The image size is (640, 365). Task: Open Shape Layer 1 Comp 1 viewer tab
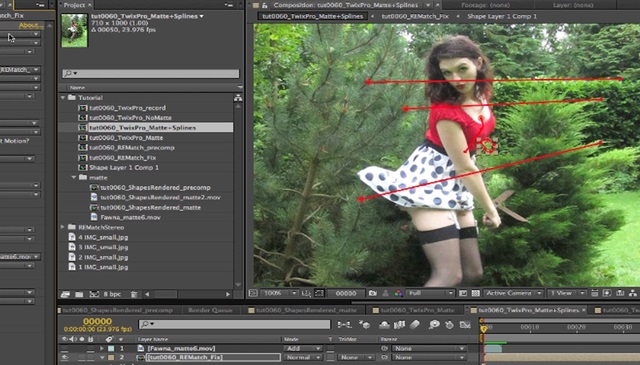[x=502, y=16]
